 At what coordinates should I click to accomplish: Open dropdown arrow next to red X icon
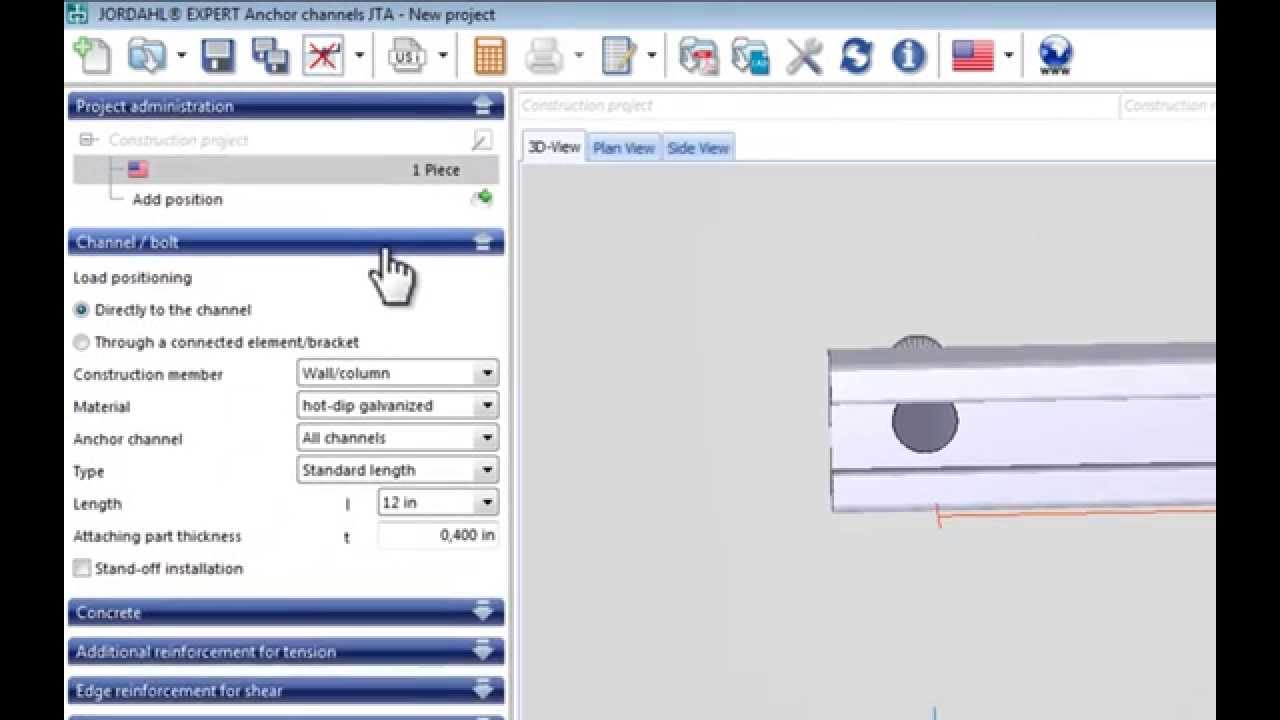(359, 55)
